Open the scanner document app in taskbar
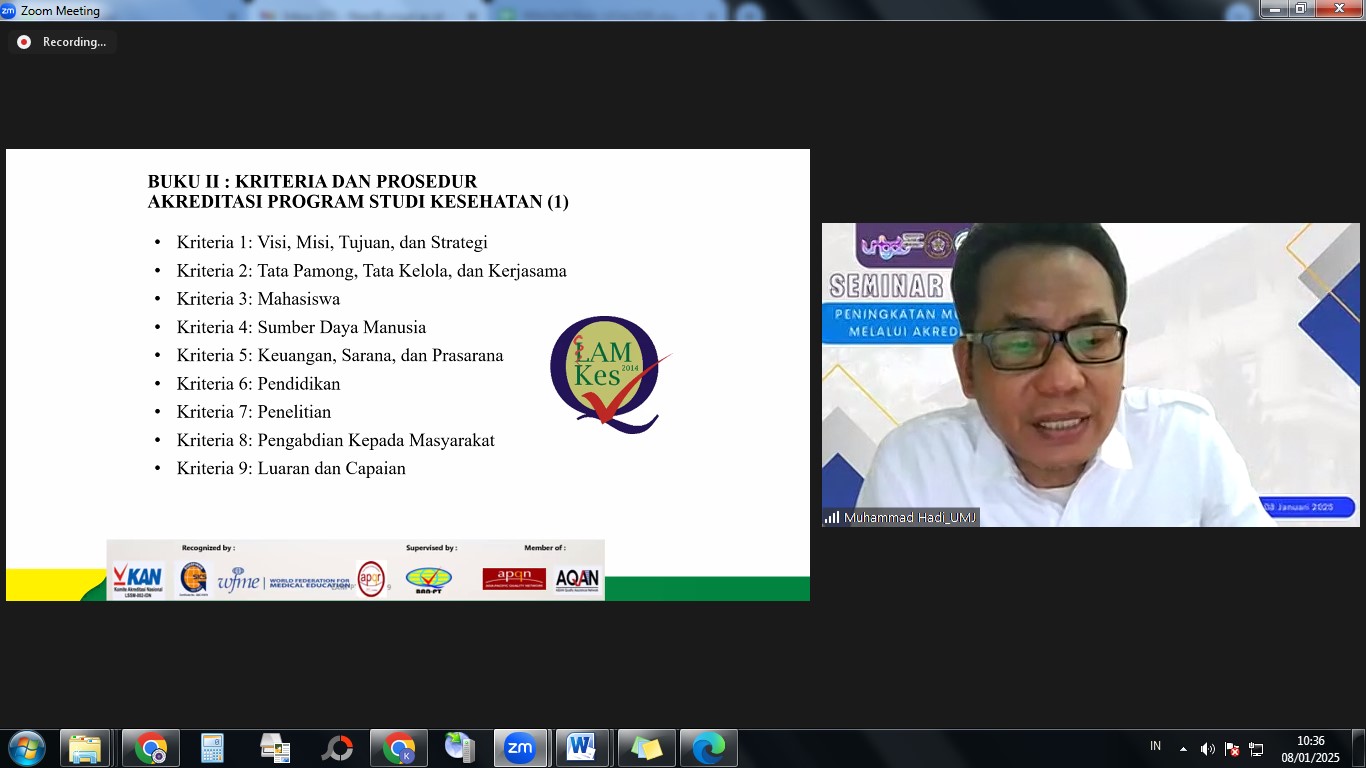 (x=274, y=748)
